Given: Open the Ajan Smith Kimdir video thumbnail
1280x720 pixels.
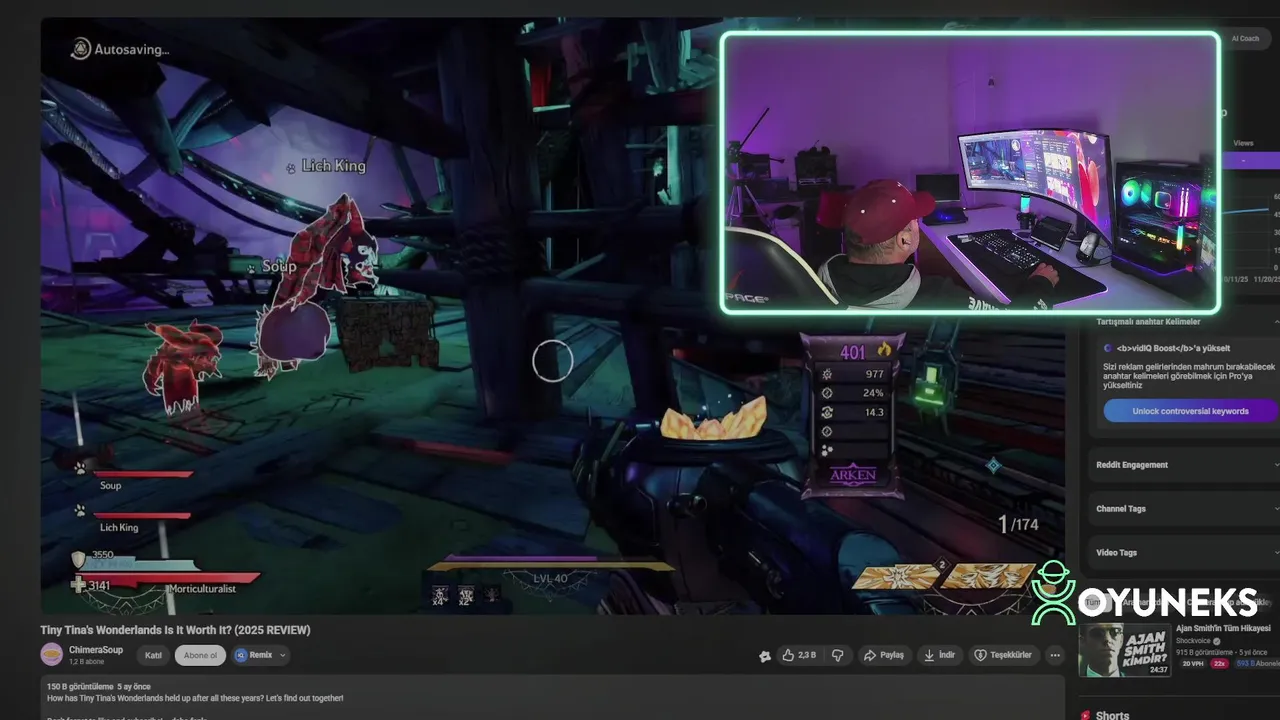Looking at the screenshot, I should pyautogui.click(x=1123, y=649).
